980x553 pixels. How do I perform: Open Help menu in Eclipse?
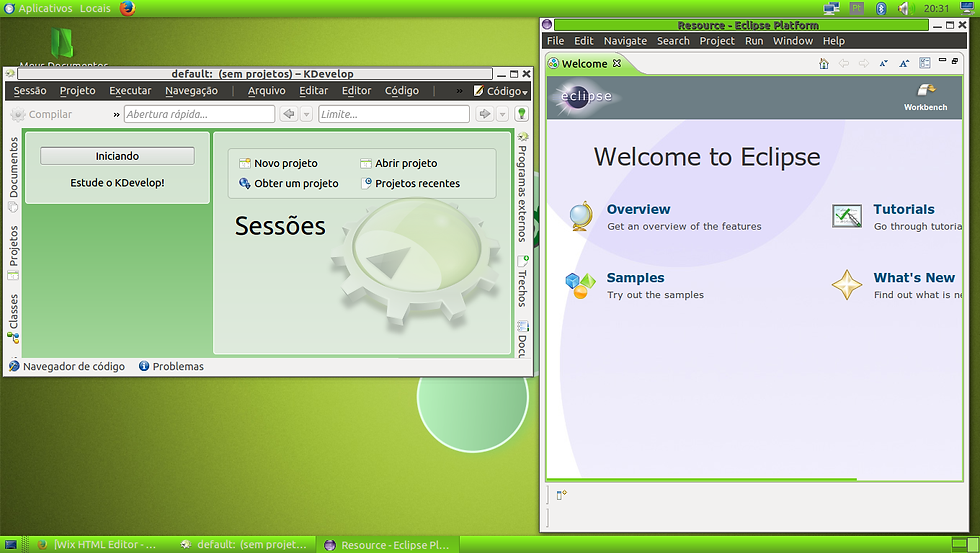pyautogui.click(x=833, y=41)
